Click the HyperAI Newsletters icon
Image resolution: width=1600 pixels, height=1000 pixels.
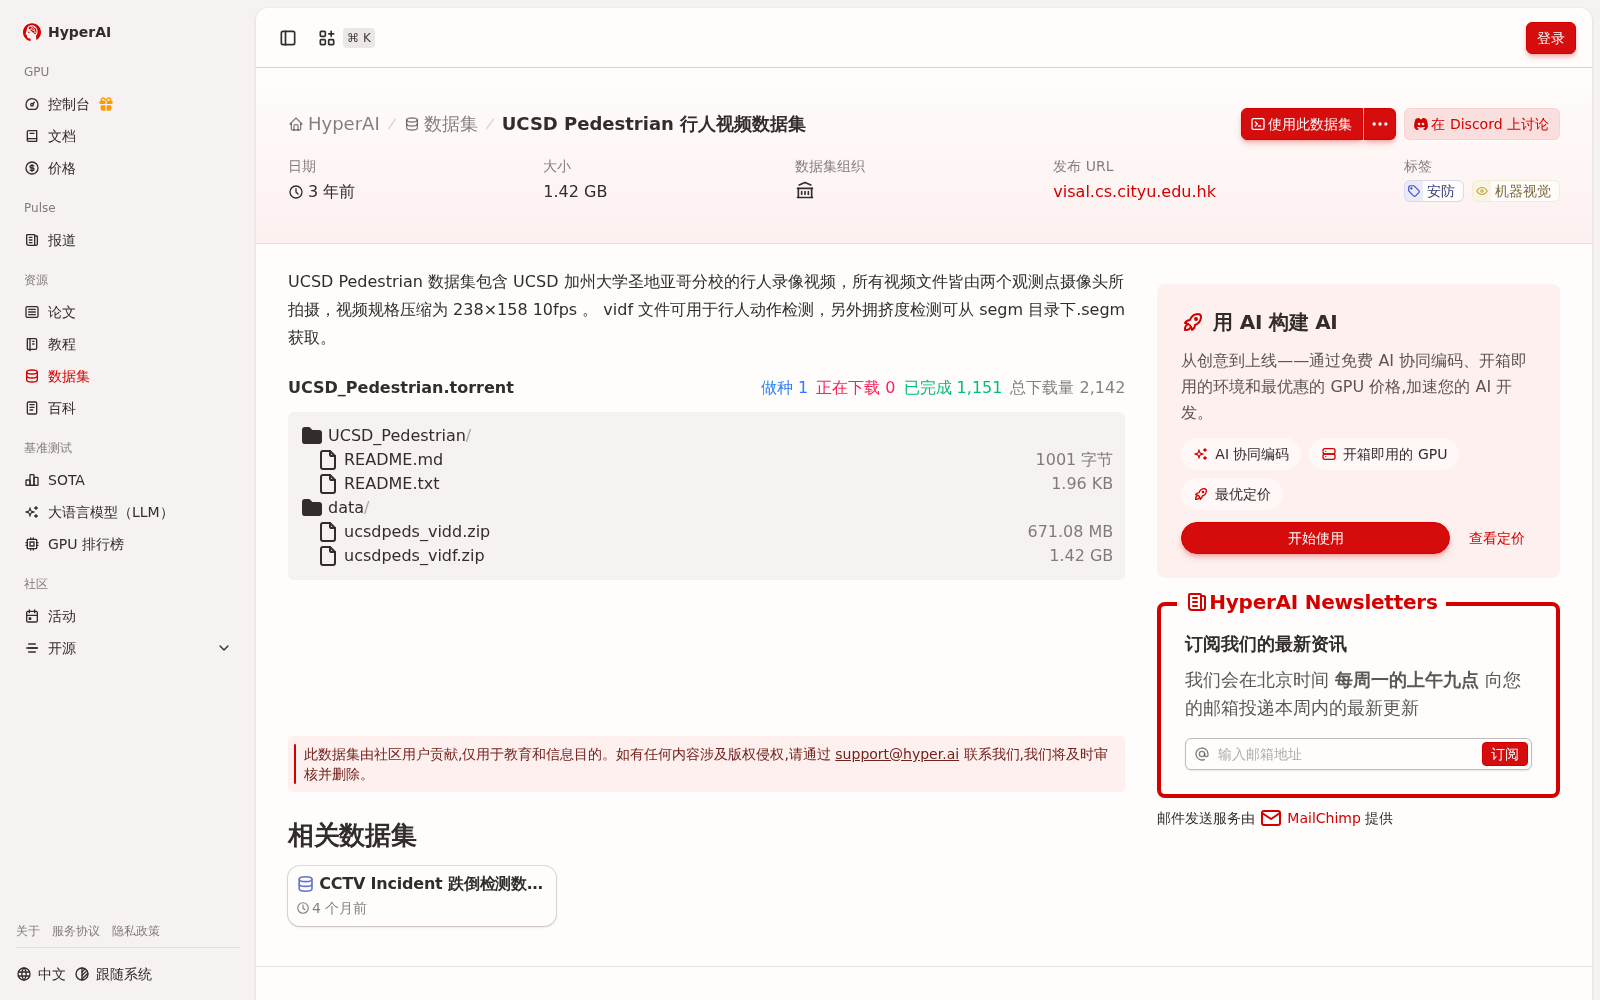(1196, 602)
